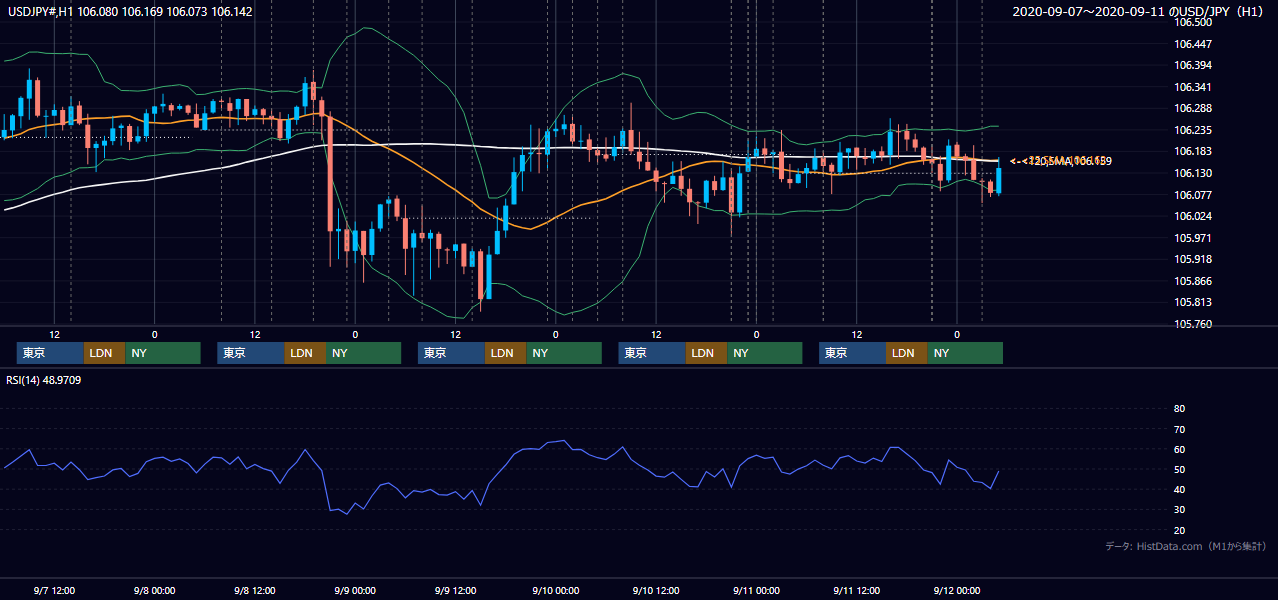Viewport: 1278px width, 600px height.
Task: Click the 105.760 price axis label
Action: pyautogui.click(x=1194, y=324)
